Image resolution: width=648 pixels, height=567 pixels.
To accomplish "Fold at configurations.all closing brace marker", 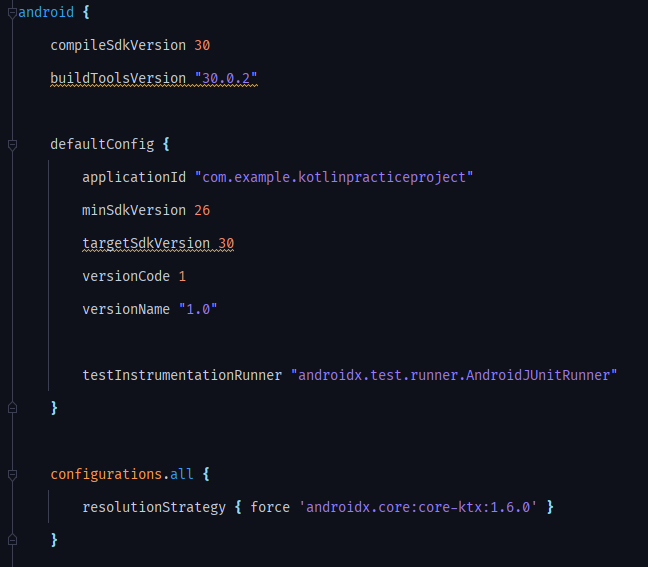I will coord(12,540).
